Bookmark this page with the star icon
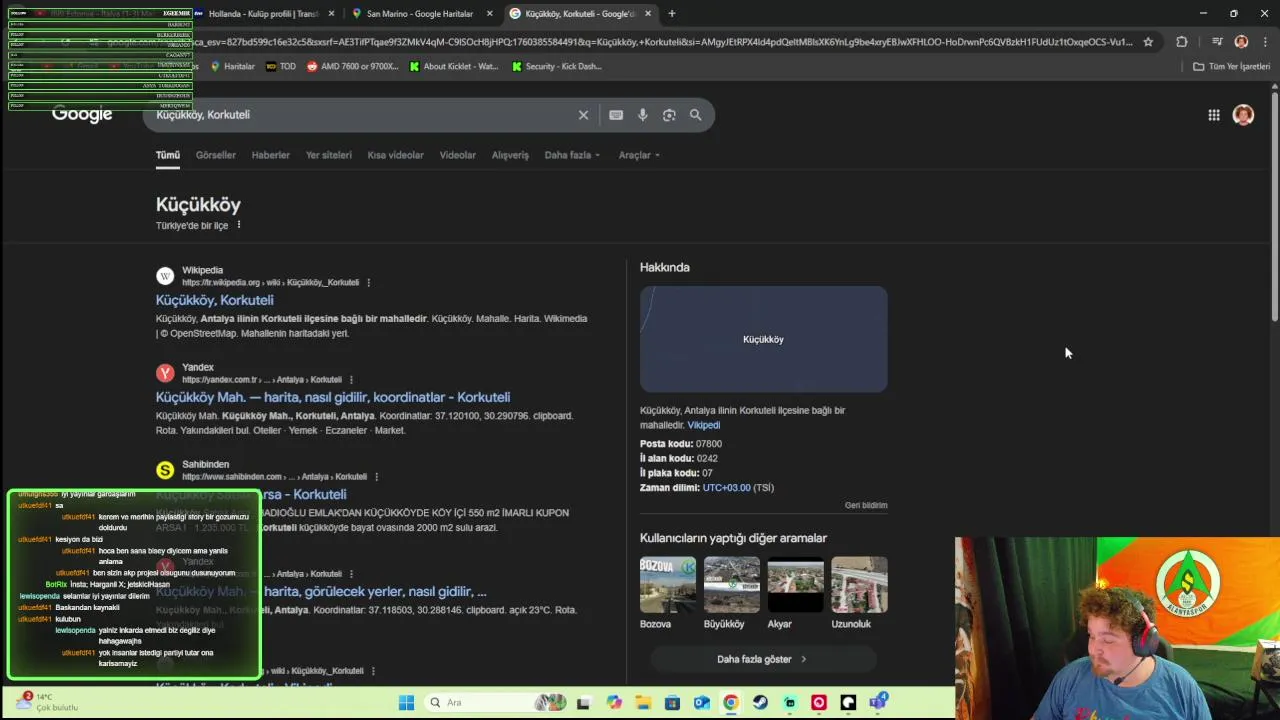 tap(1148, 42)
